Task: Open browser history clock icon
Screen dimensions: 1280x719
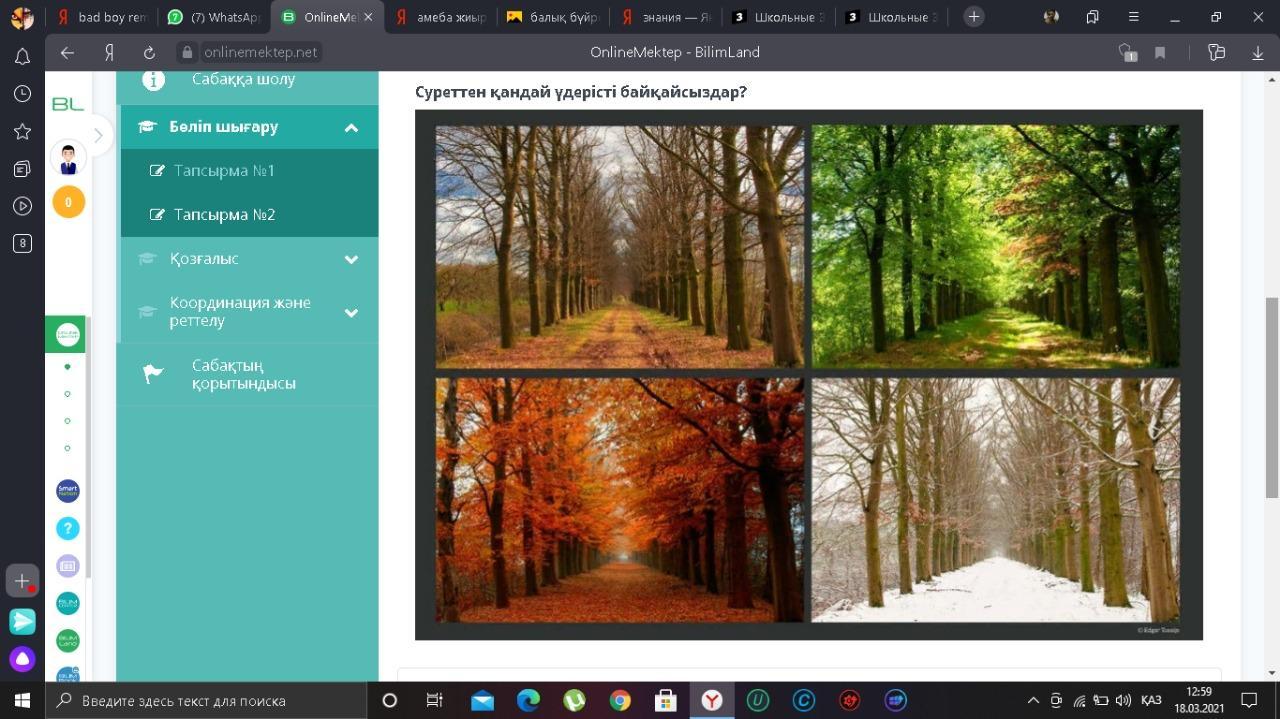Action: [x=22, y=94]
